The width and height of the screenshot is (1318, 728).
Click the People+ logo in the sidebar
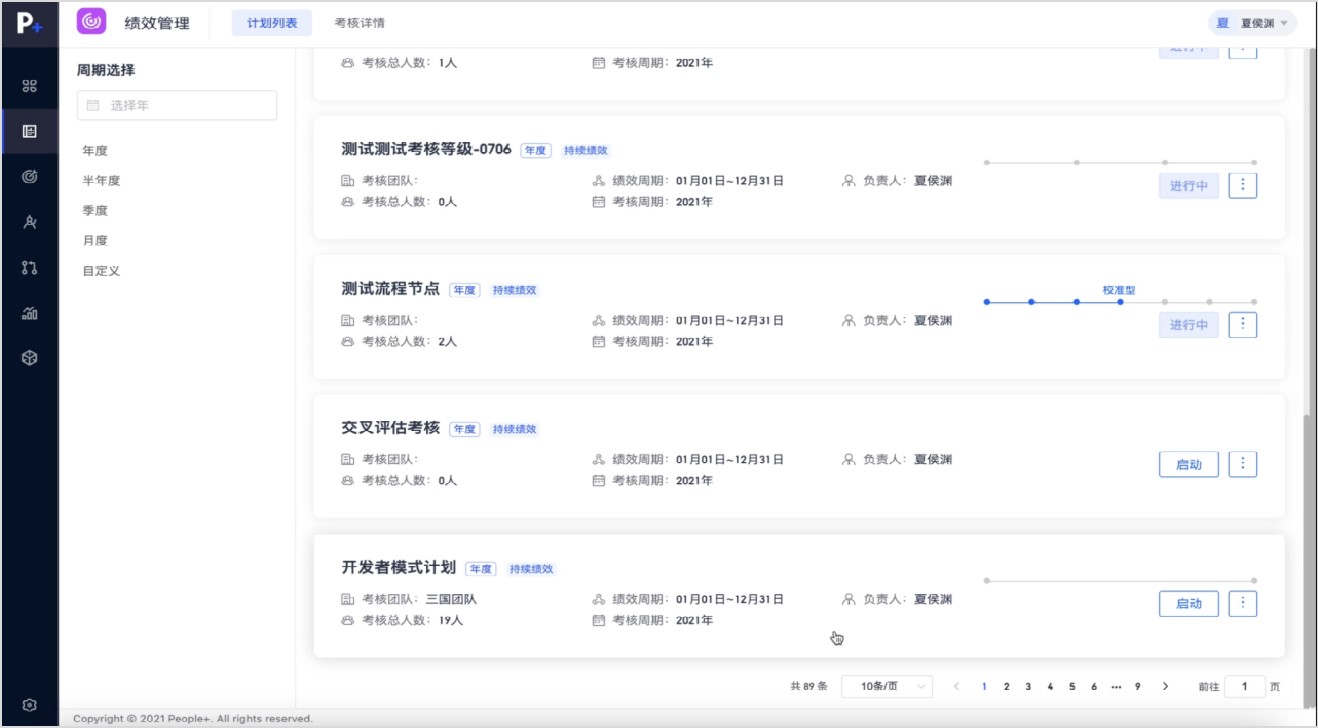click(29, 24)
